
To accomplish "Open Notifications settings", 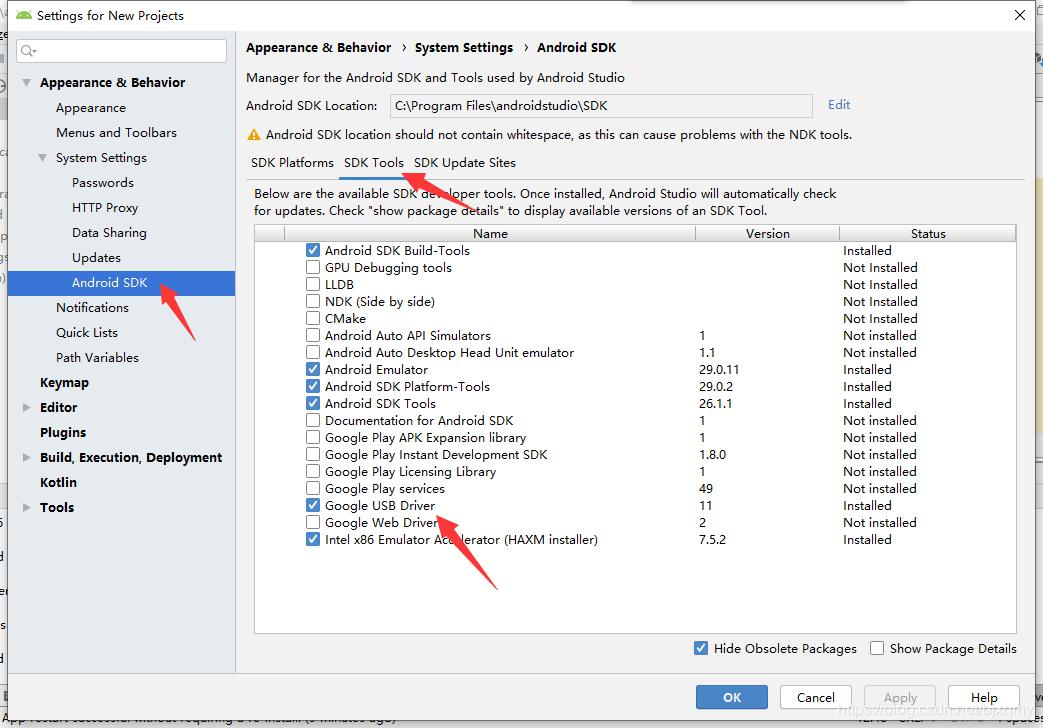I will click(x=92, y=307).
